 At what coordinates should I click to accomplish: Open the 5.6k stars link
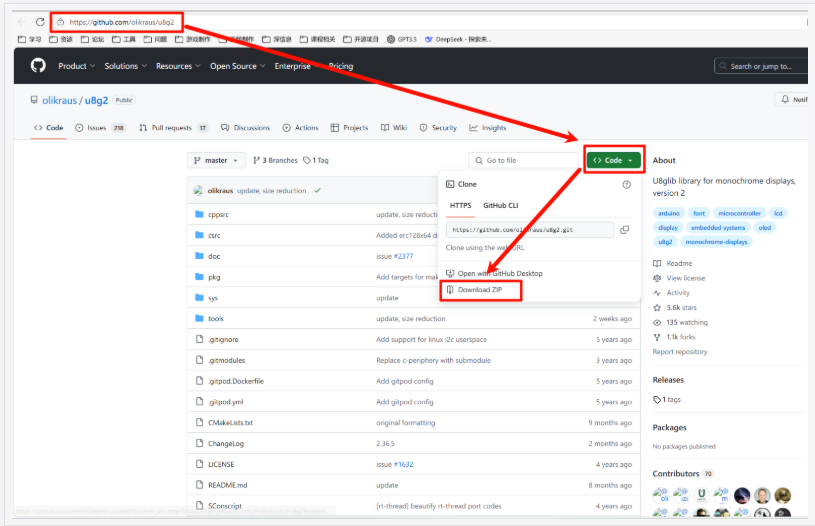(675, 308)
